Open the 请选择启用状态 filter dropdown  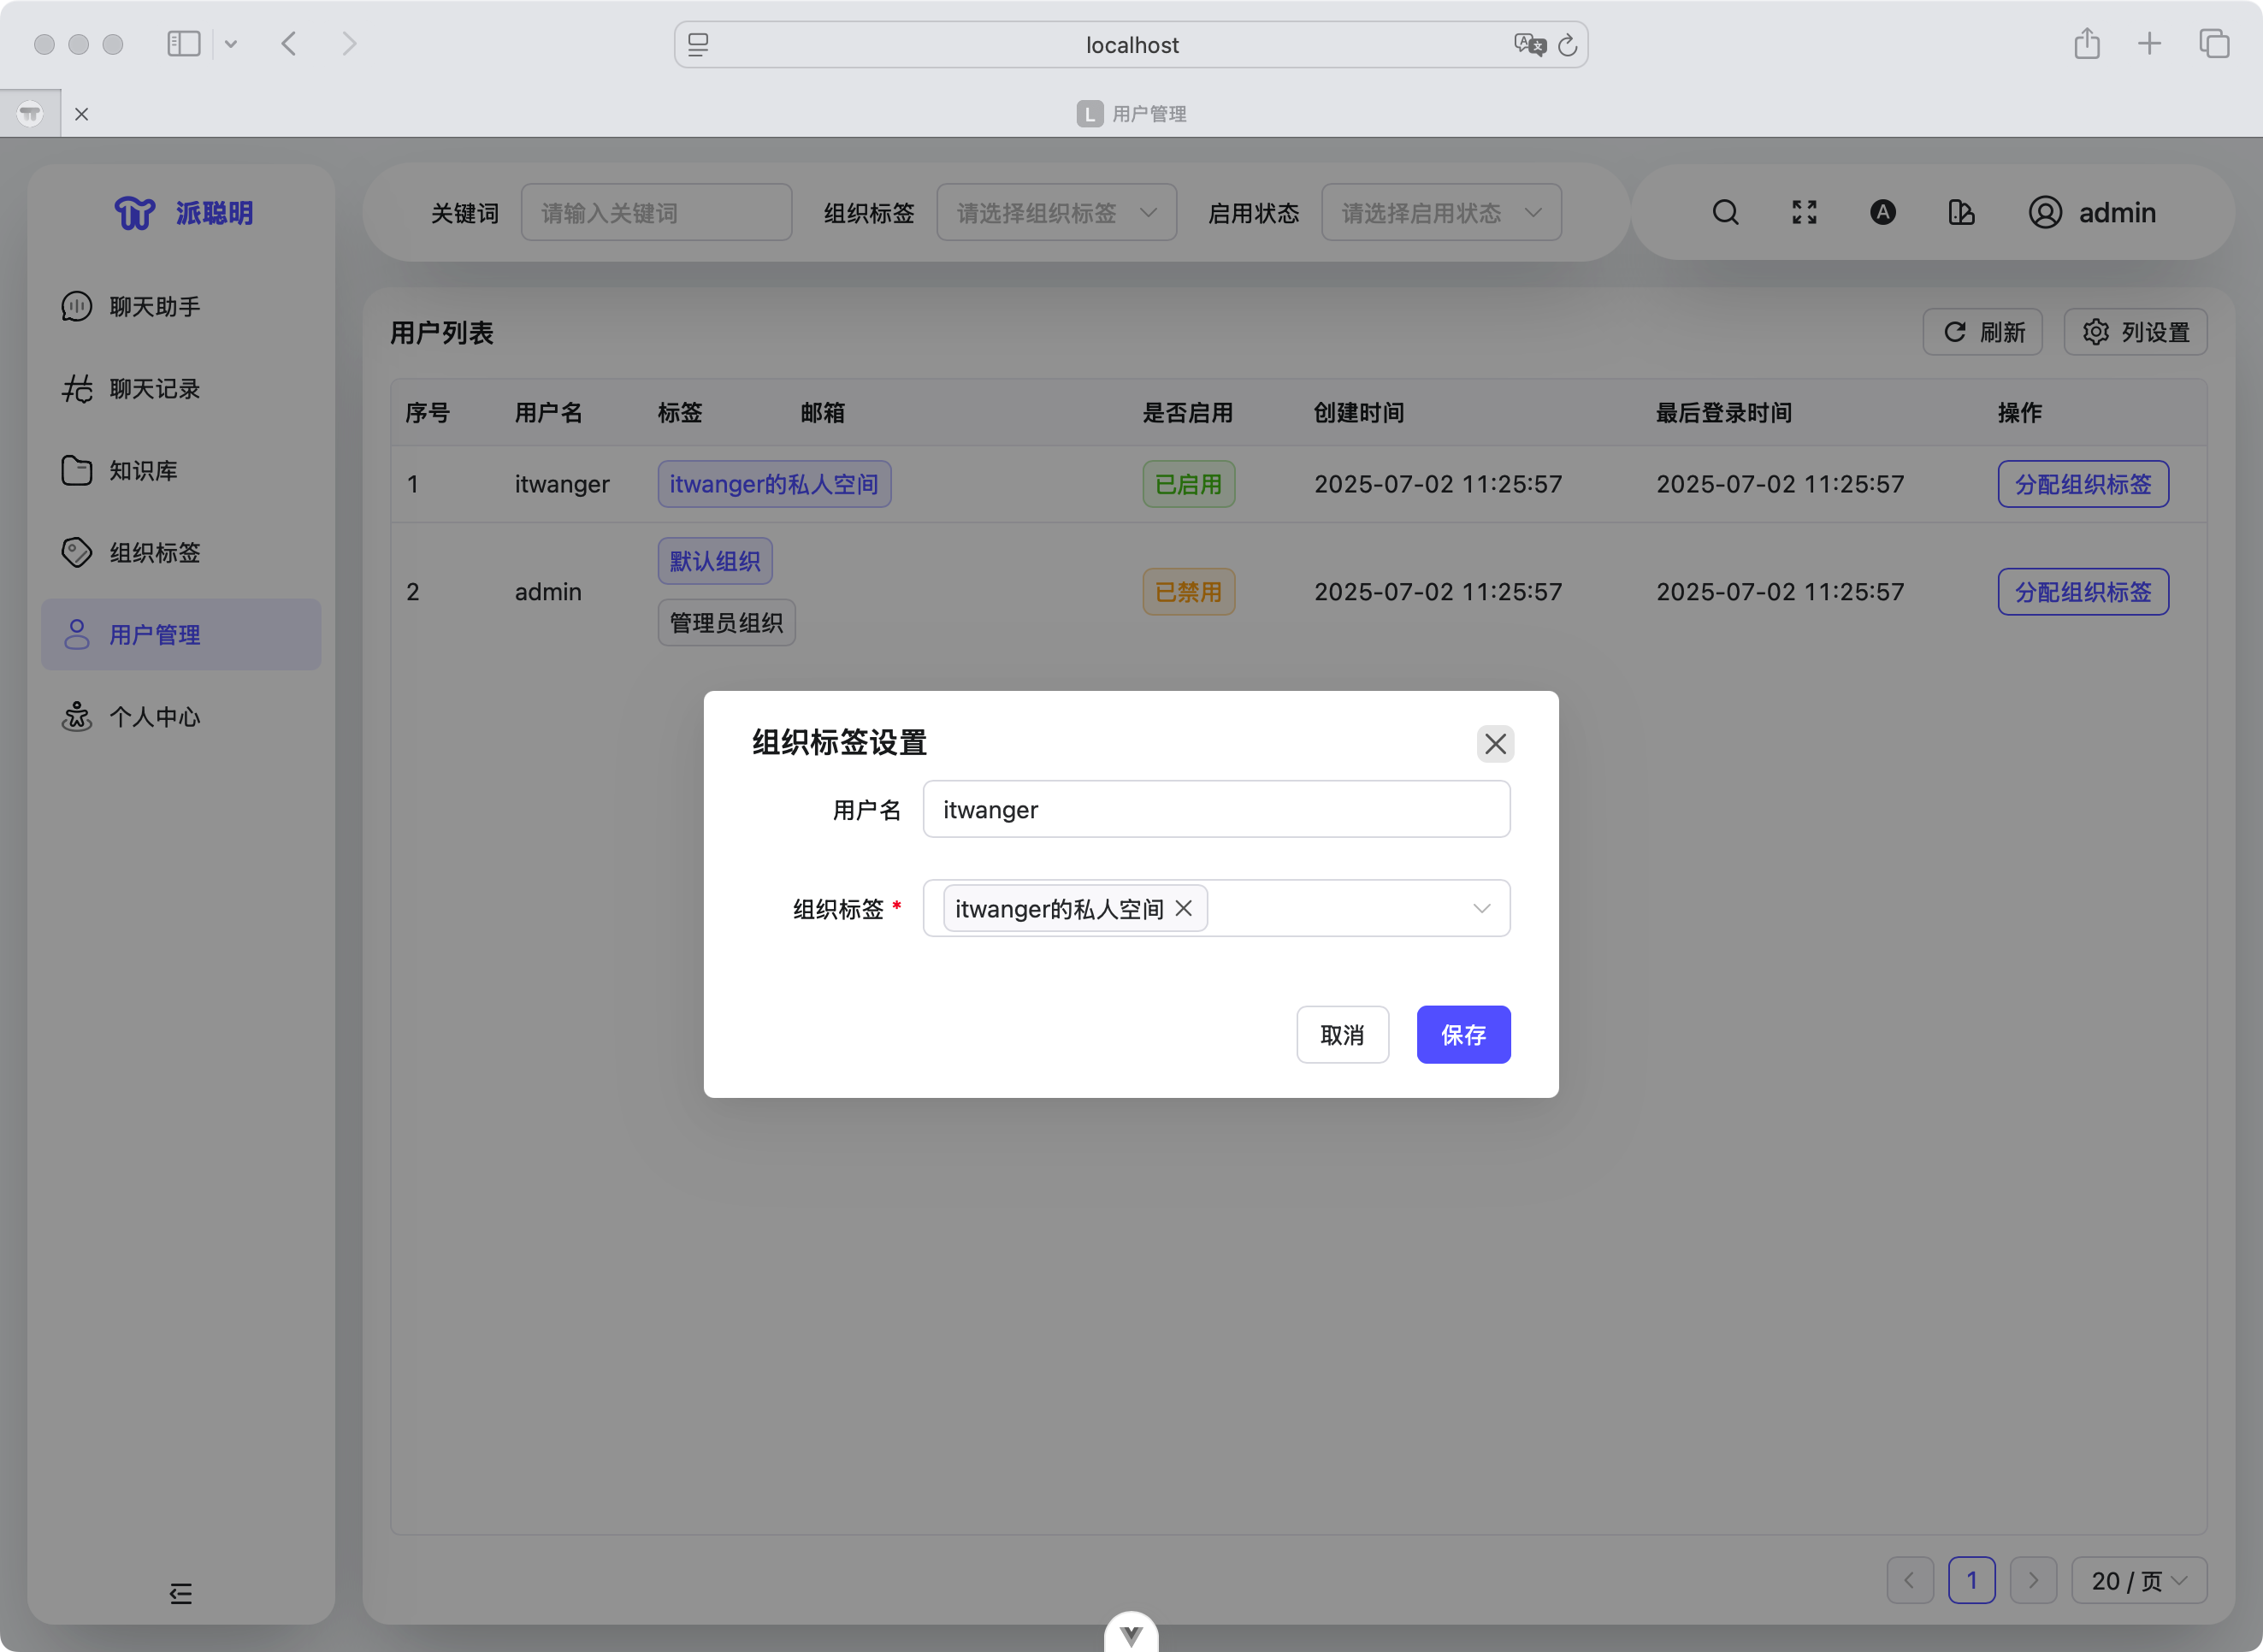(1440, 213)
